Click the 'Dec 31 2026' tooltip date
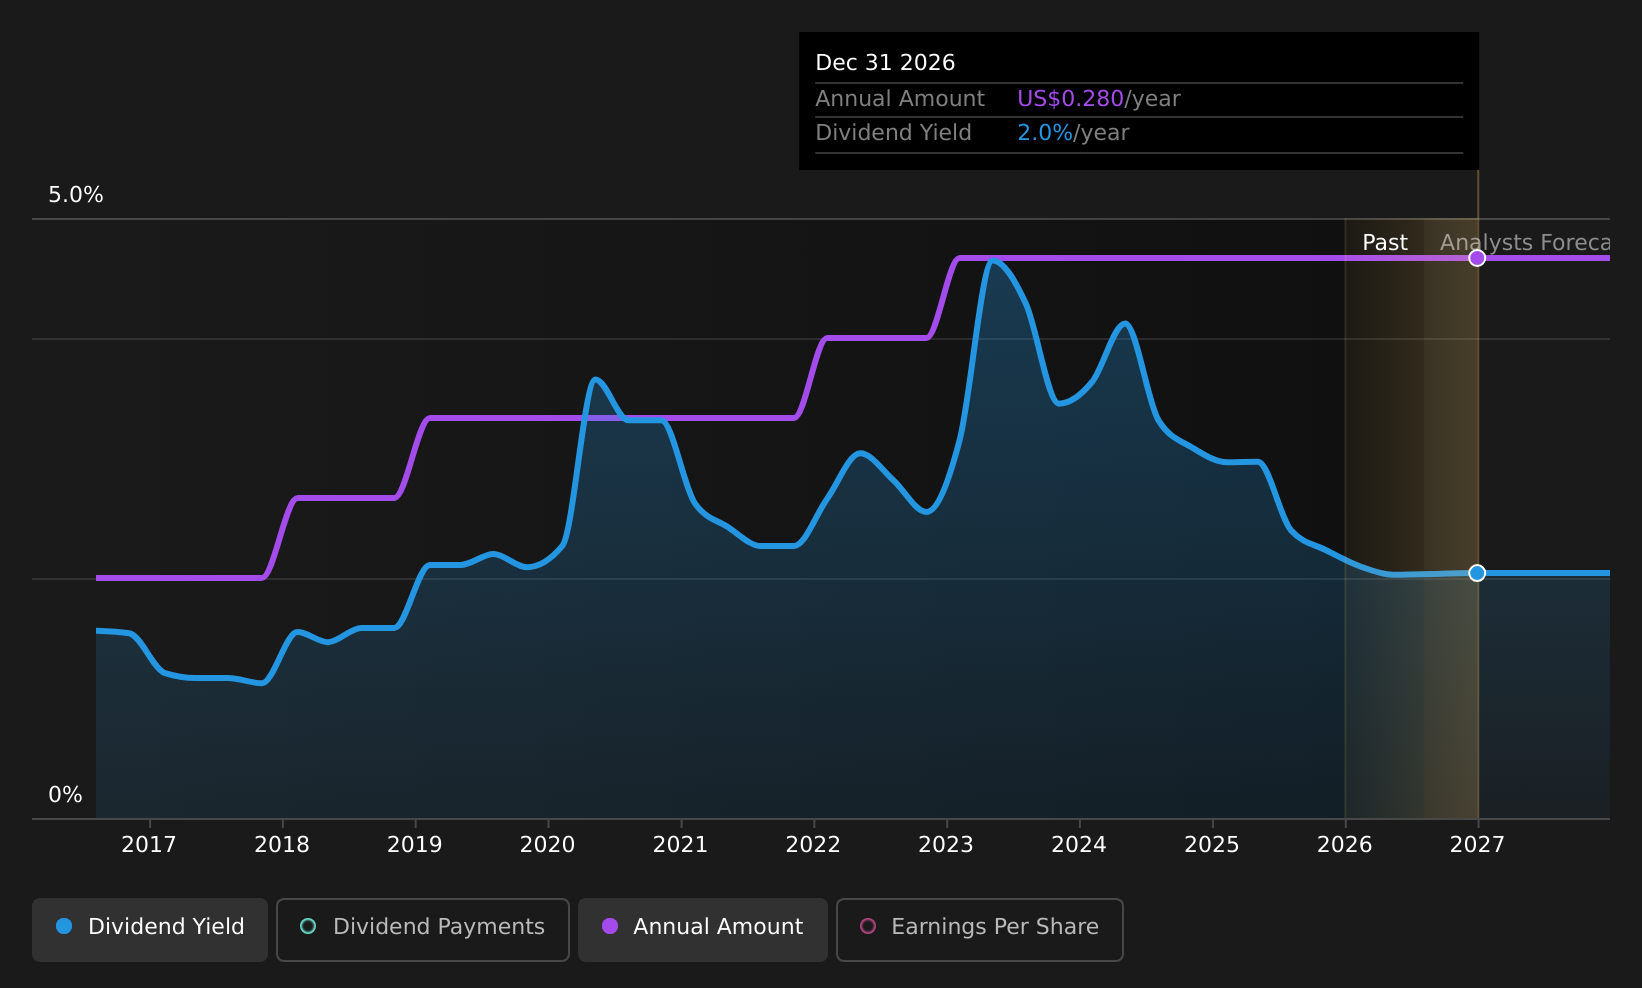Image resolution: width=1642 pixels, height=988 pixels. coord(885,63)
